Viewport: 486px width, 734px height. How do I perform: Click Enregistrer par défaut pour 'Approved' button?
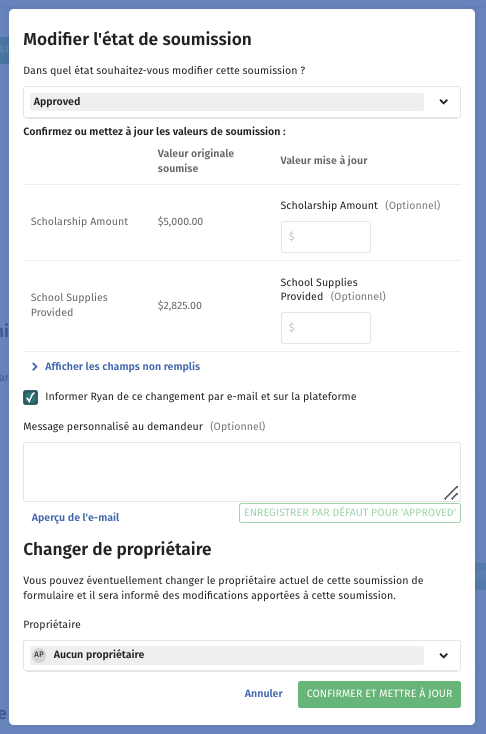tap(350, 513)
